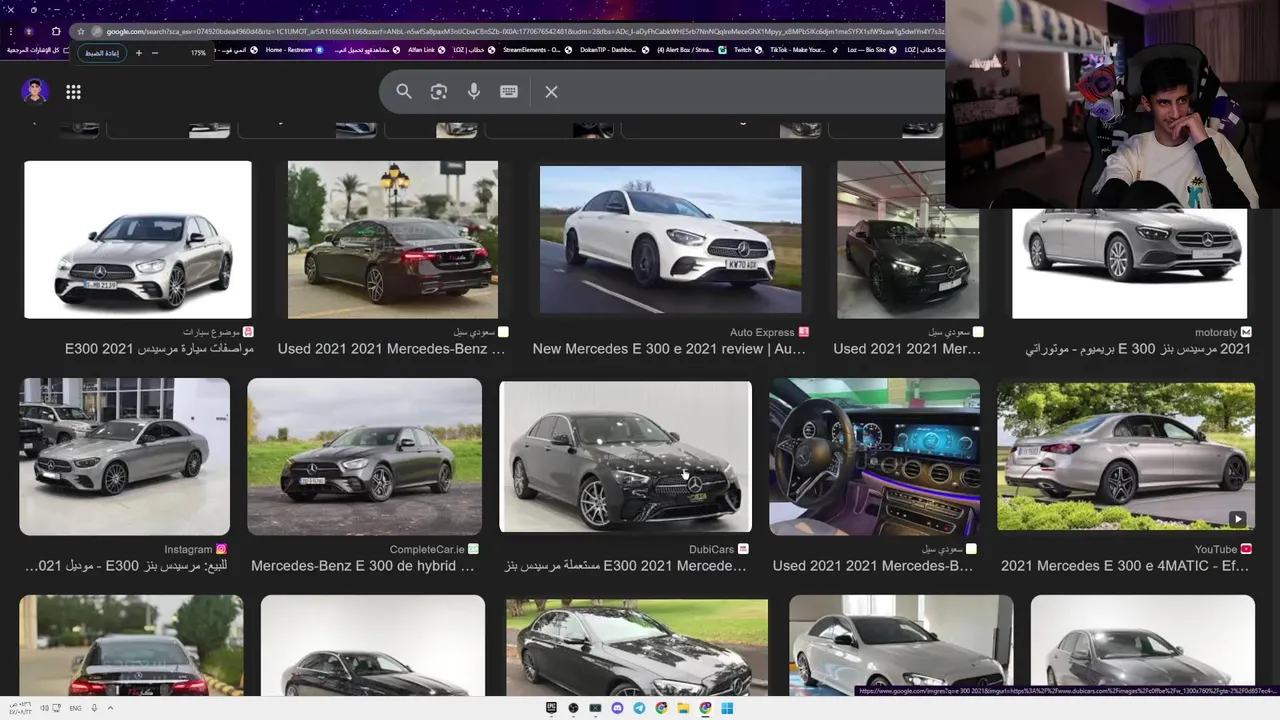Open File Explorer folder icon on the taskbar

click(683, 708)
